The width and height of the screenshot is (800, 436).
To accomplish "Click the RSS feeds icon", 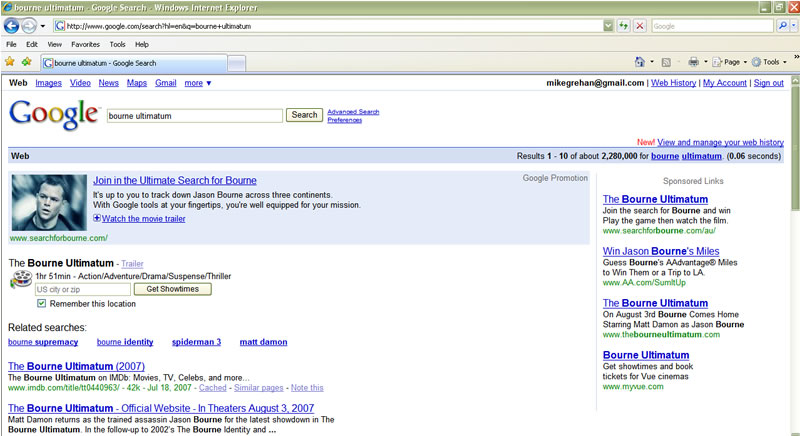I will tap(666, 62).
